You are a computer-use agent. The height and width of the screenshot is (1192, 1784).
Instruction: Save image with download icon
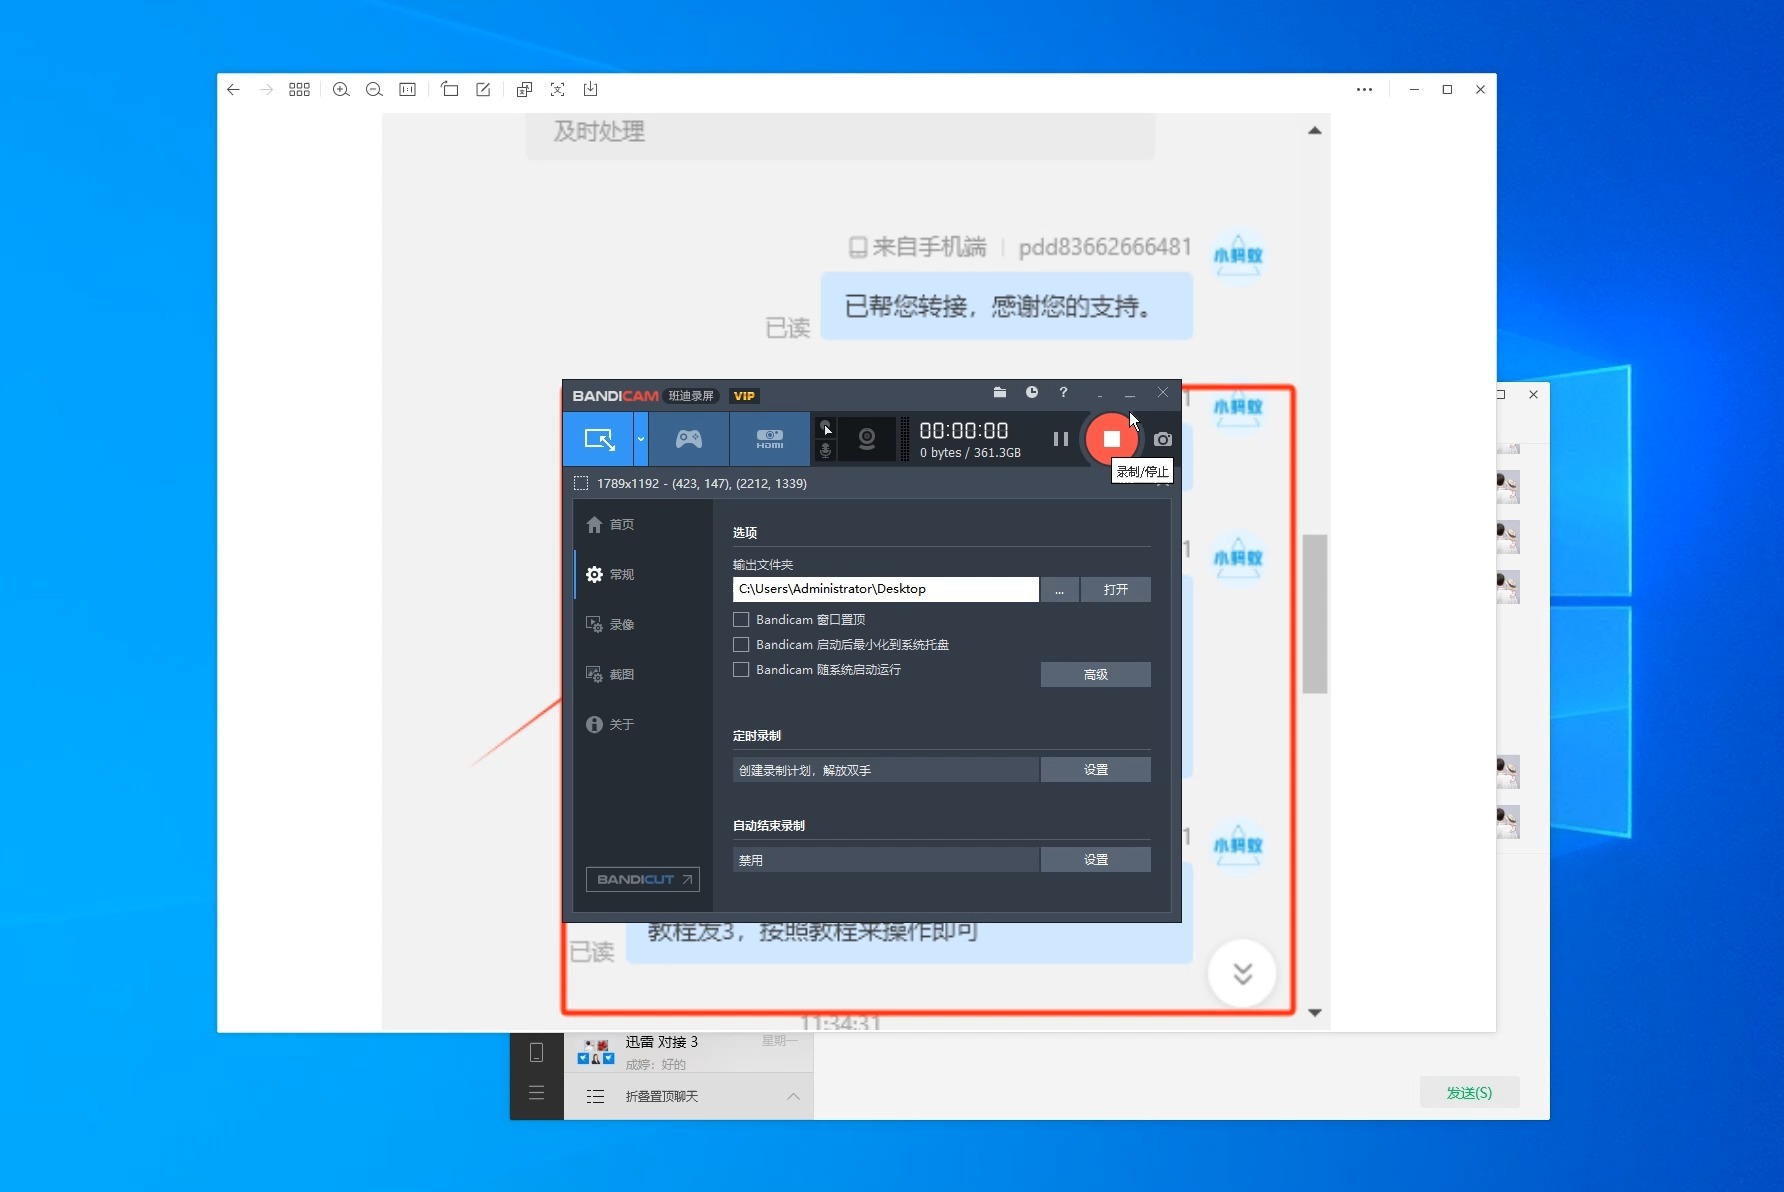[x=591, y=89]
